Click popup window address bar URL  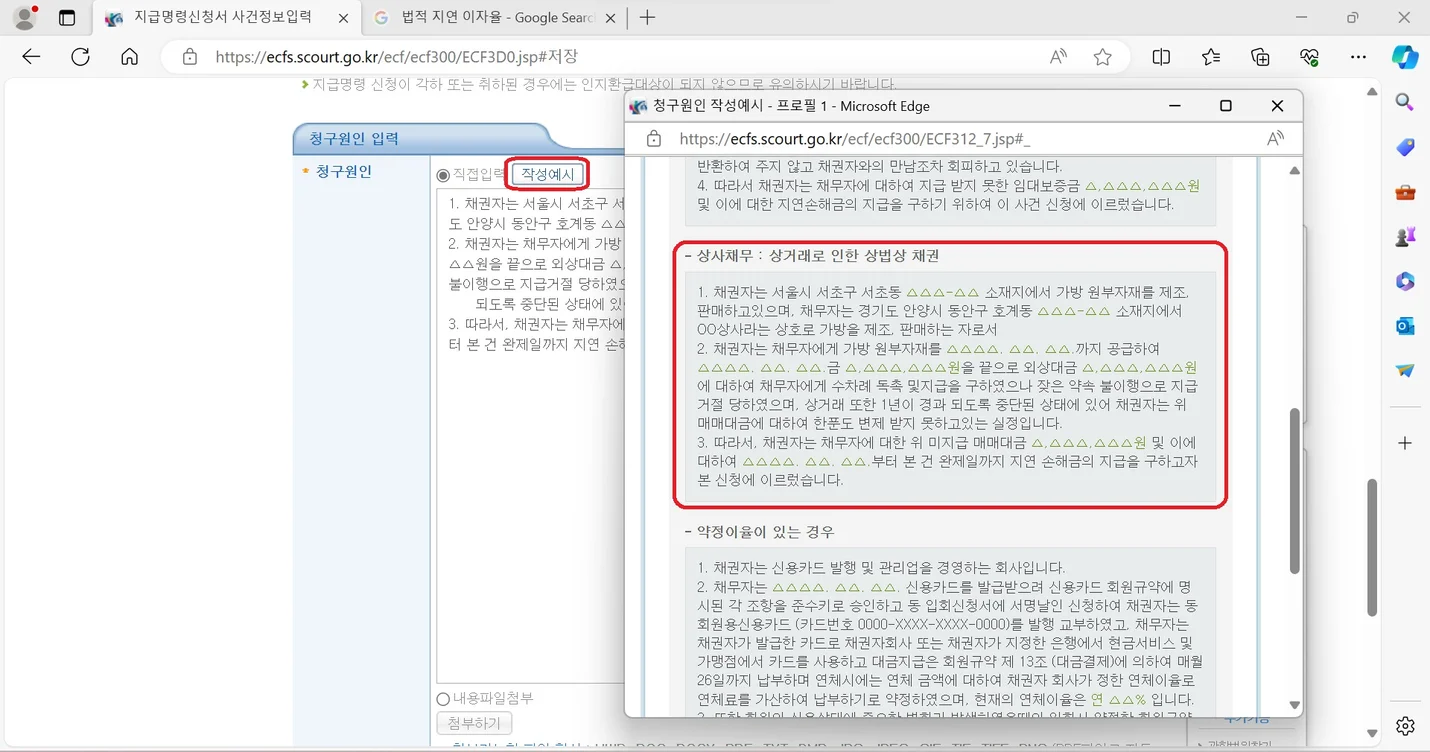[x=855, y=139]
